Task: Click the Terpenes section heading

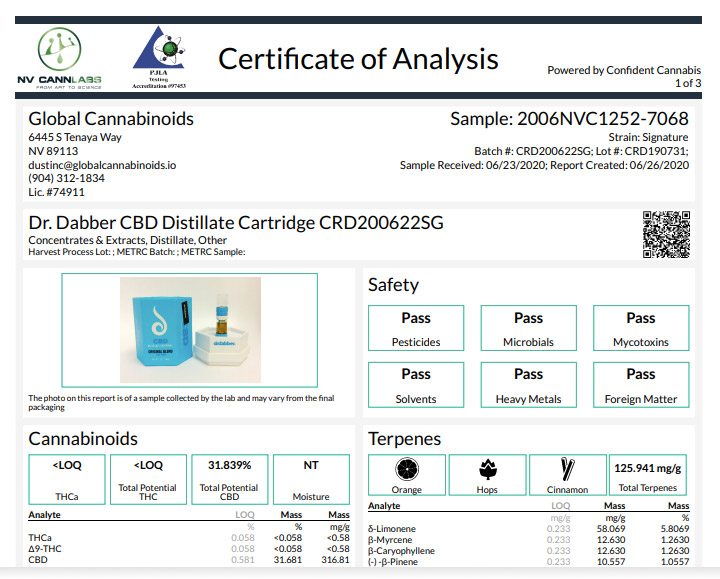Action: [x=405, y=439]
